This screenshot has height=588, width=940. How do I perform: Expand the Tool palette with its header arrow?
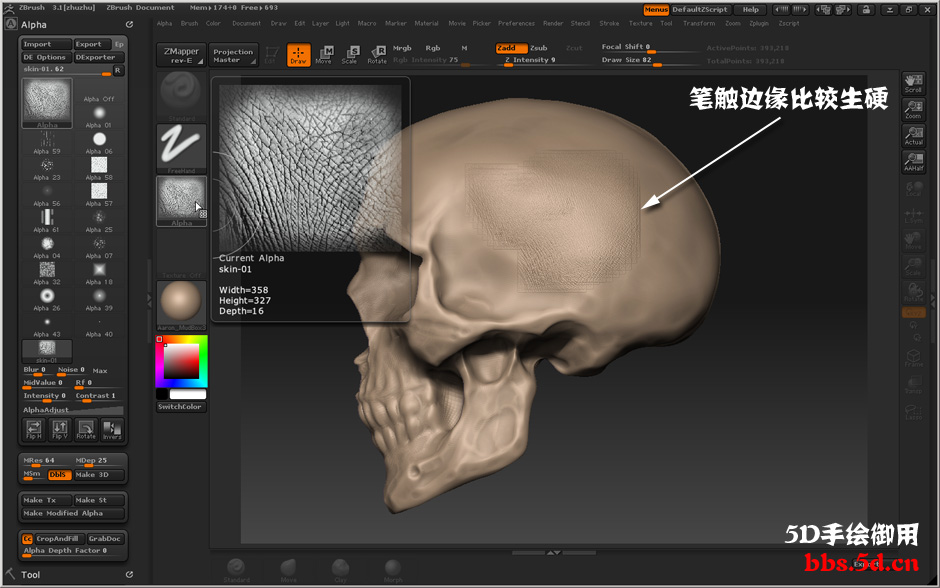[129, 574]
